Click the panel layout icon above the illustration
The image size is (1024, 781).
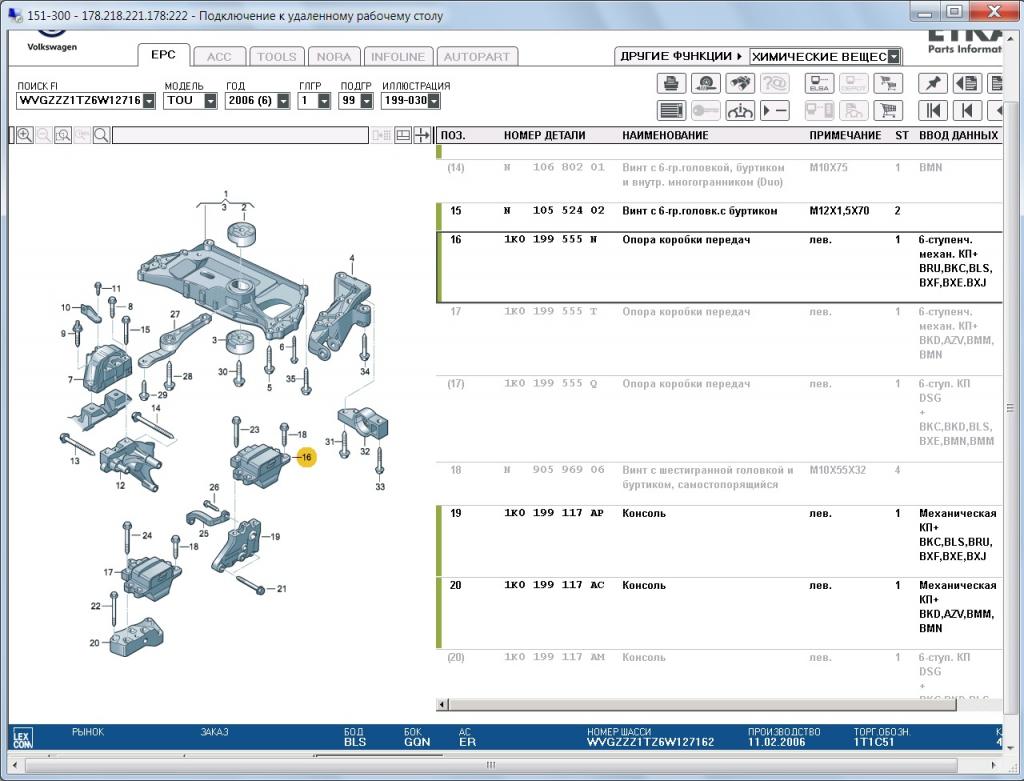coord(403,135)
